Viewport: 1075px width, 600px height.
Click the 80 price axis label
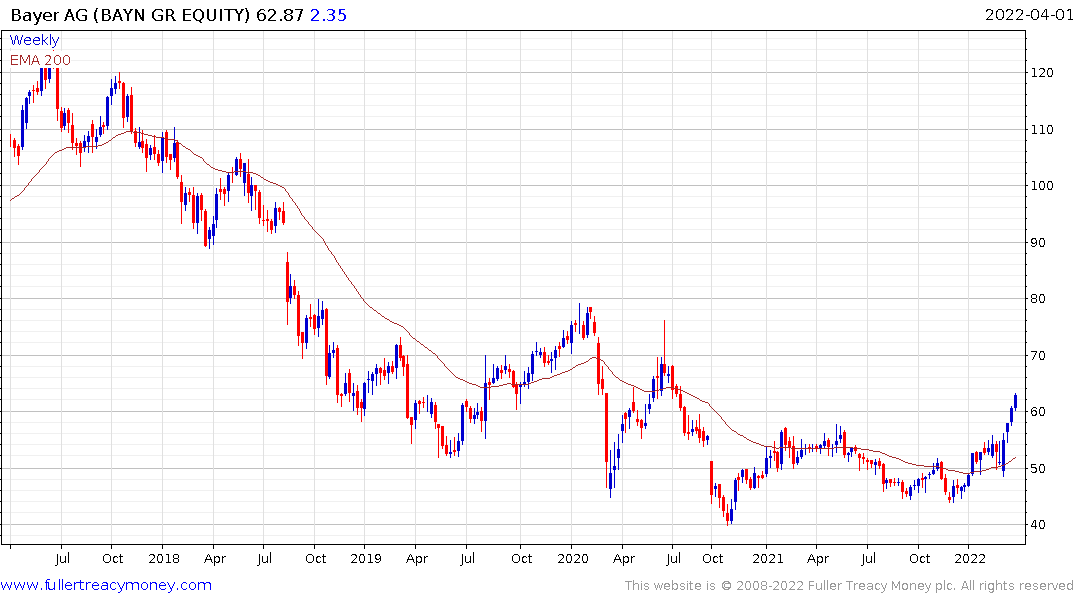point(1038,299)
